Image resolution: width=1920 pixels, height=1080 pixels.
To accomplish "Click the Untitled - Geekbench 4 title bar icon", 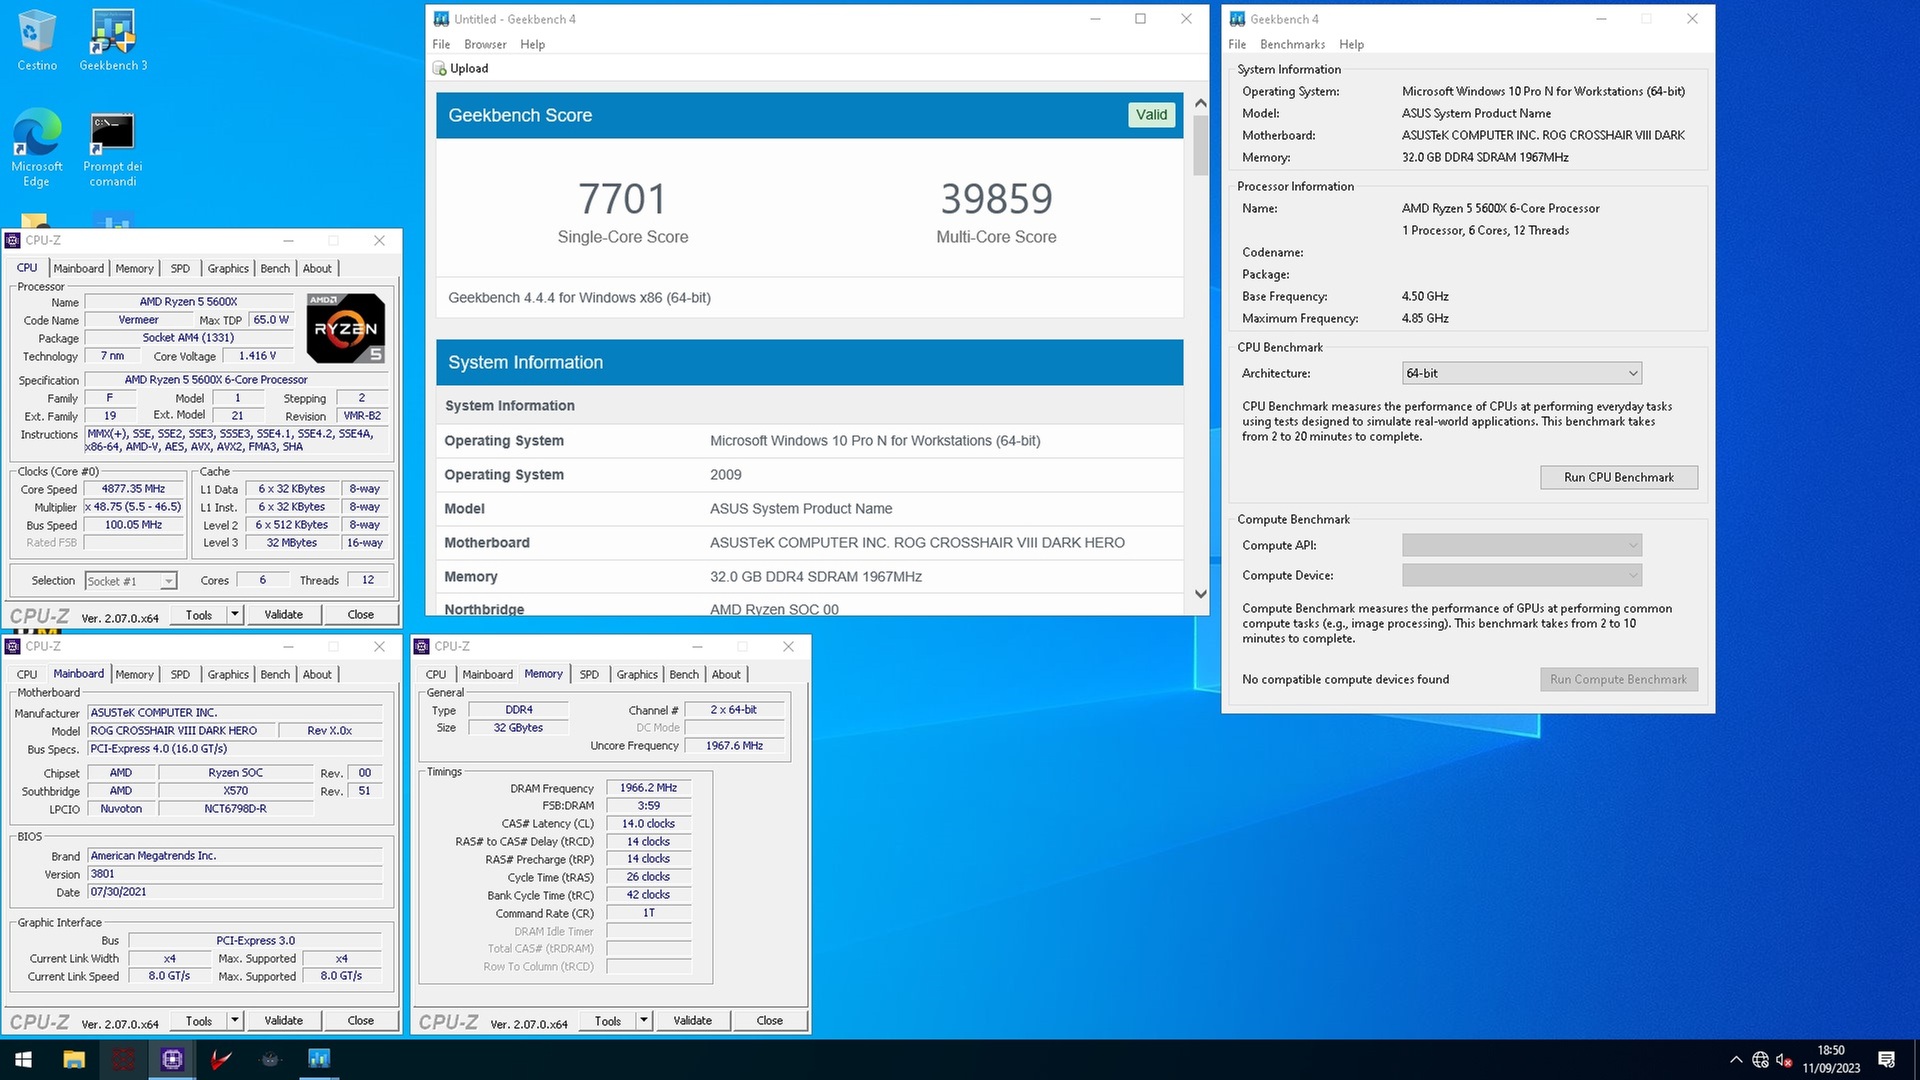I will [x=441, y=19].
